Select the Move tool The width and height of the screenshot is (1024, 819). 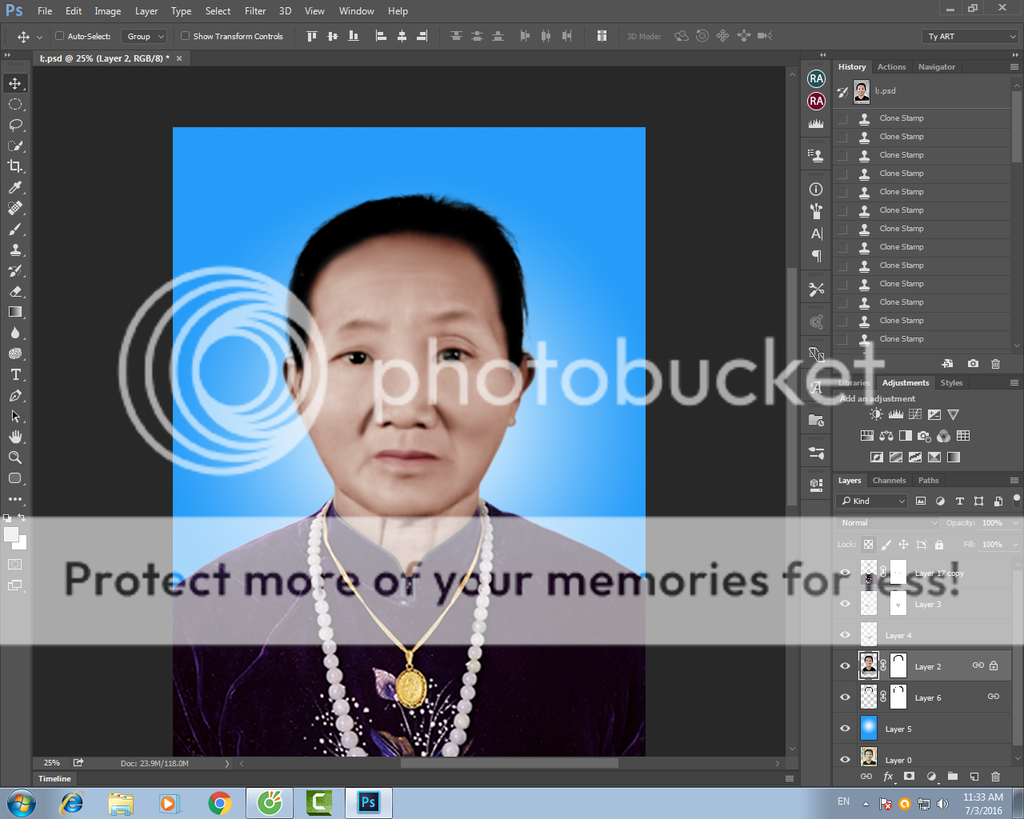click(x=15, y=84)
